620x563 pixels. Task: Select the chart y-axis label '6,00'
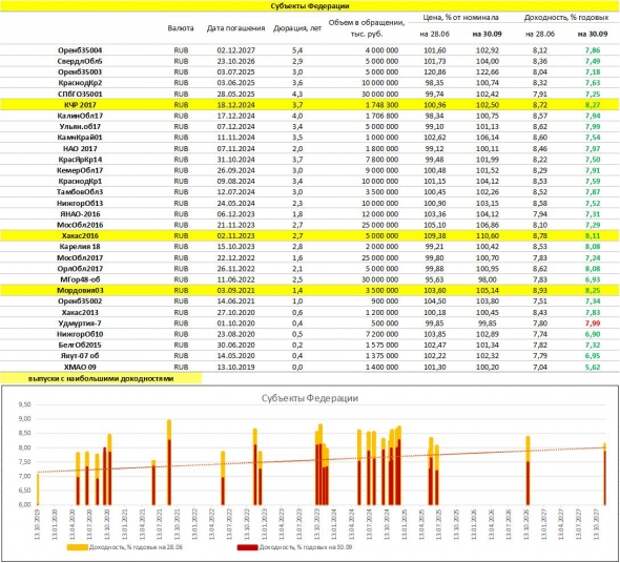(x=25, y=504)
